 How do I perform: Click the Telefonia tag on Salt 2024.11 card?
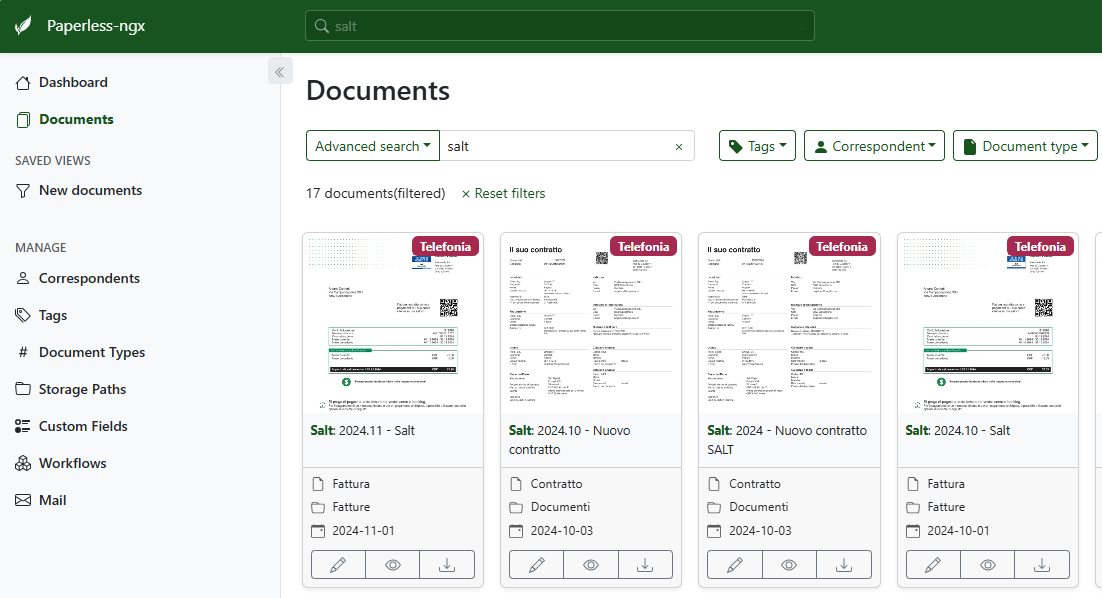pyautogui.click(x=446, y=247)
